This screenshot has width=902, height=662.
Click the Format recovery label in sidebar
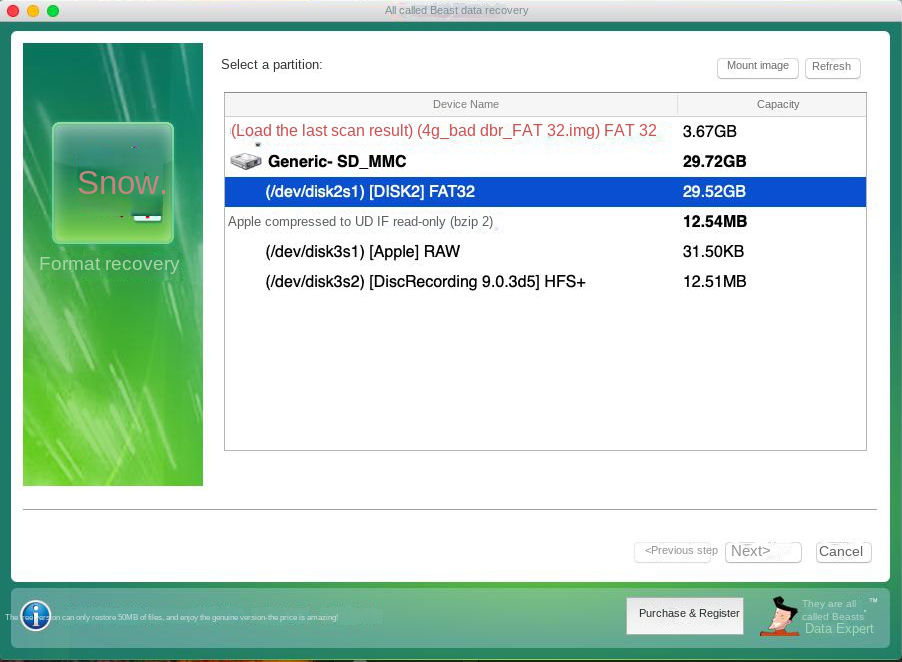pos(108,264)
